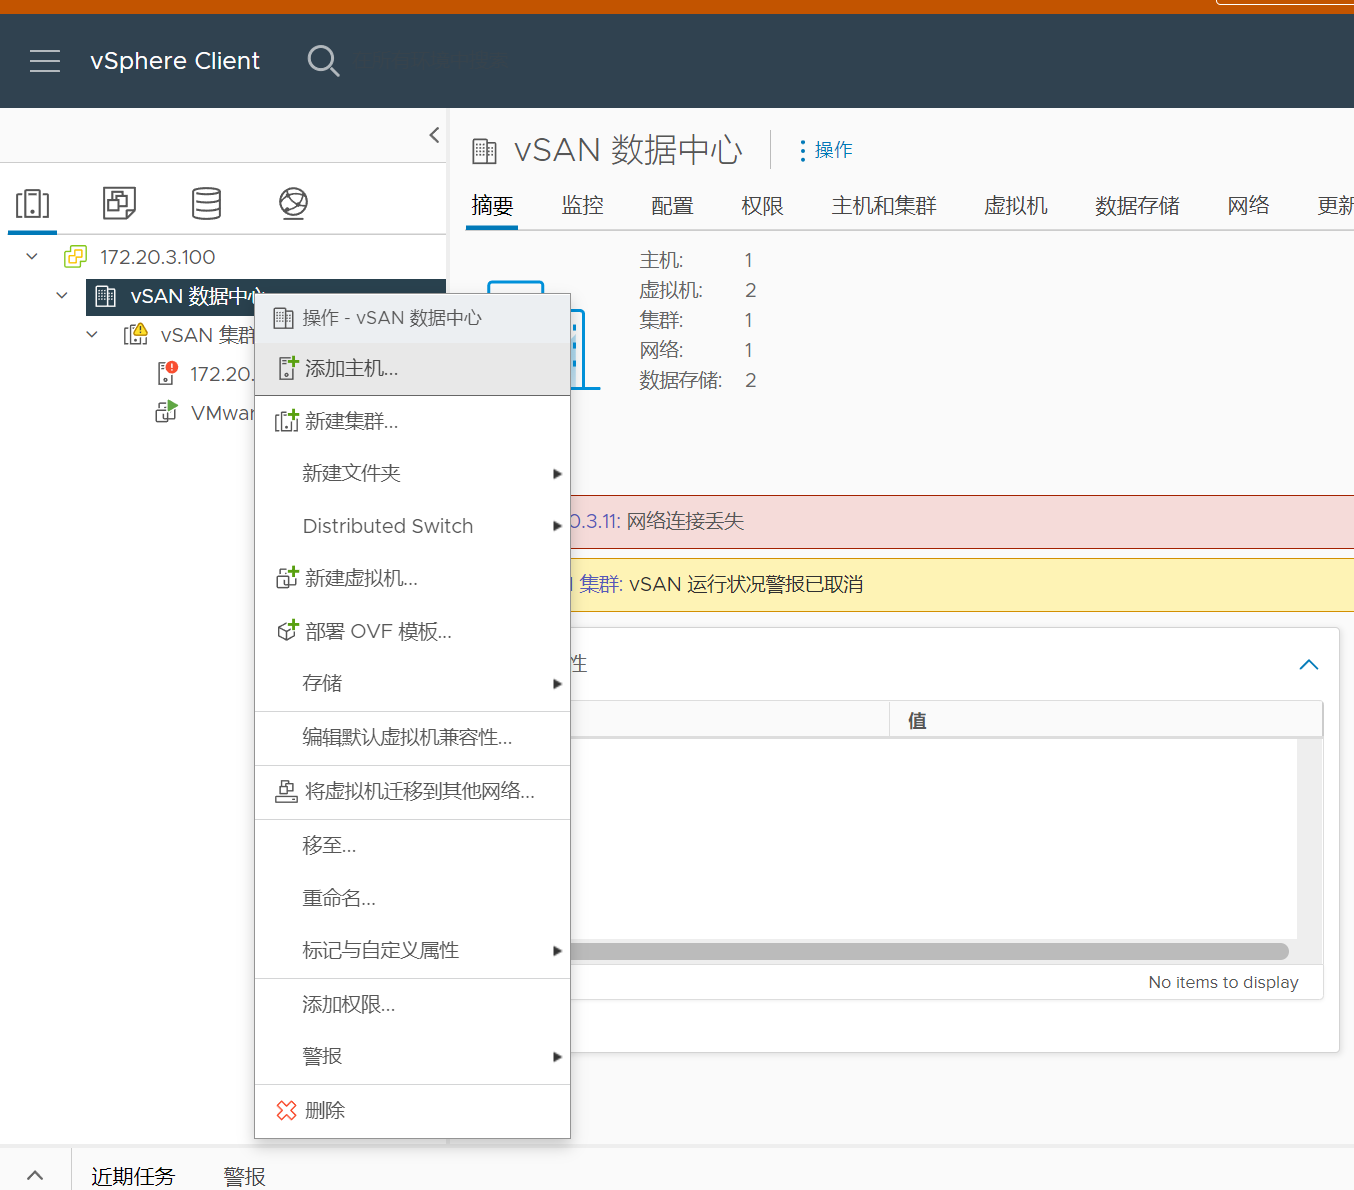Open the Distributed Switch menu entry
The height and width of the screenshot is (1190, 1354).
point(412,526)
